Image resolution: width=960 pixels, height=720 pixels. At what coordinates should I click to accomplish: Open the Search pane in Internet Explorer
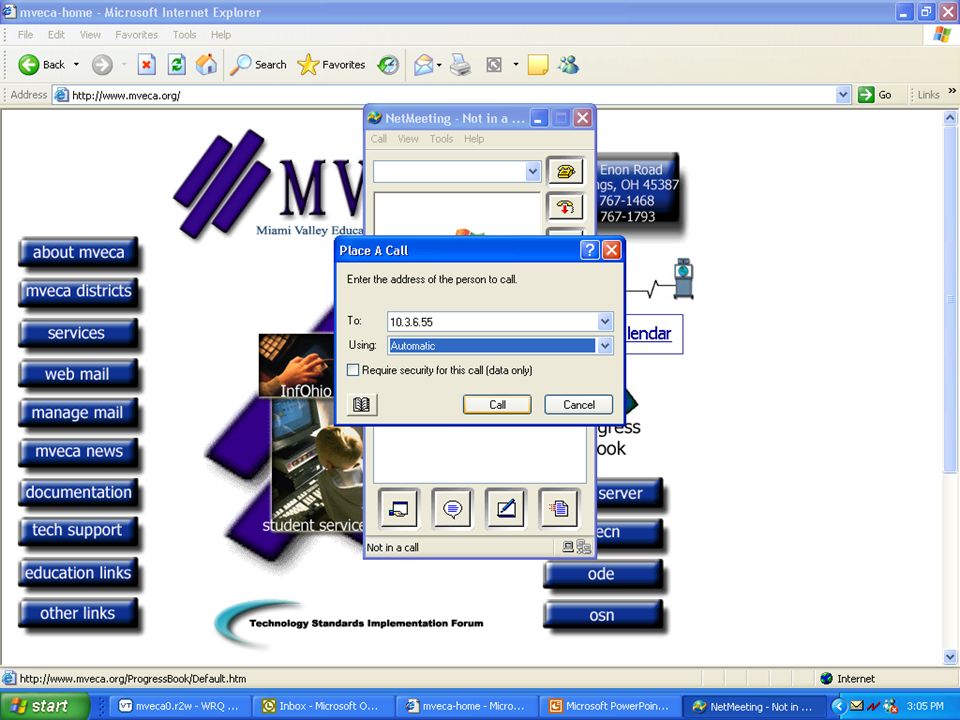pyautogui.click(x=258, y=64)
